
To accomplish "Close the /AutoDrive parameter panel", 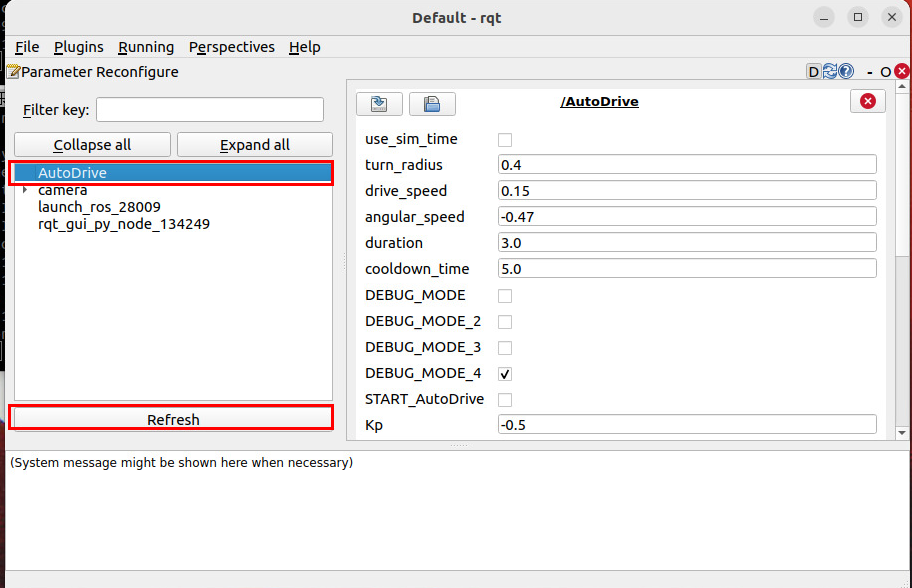I will click(868, 101).
